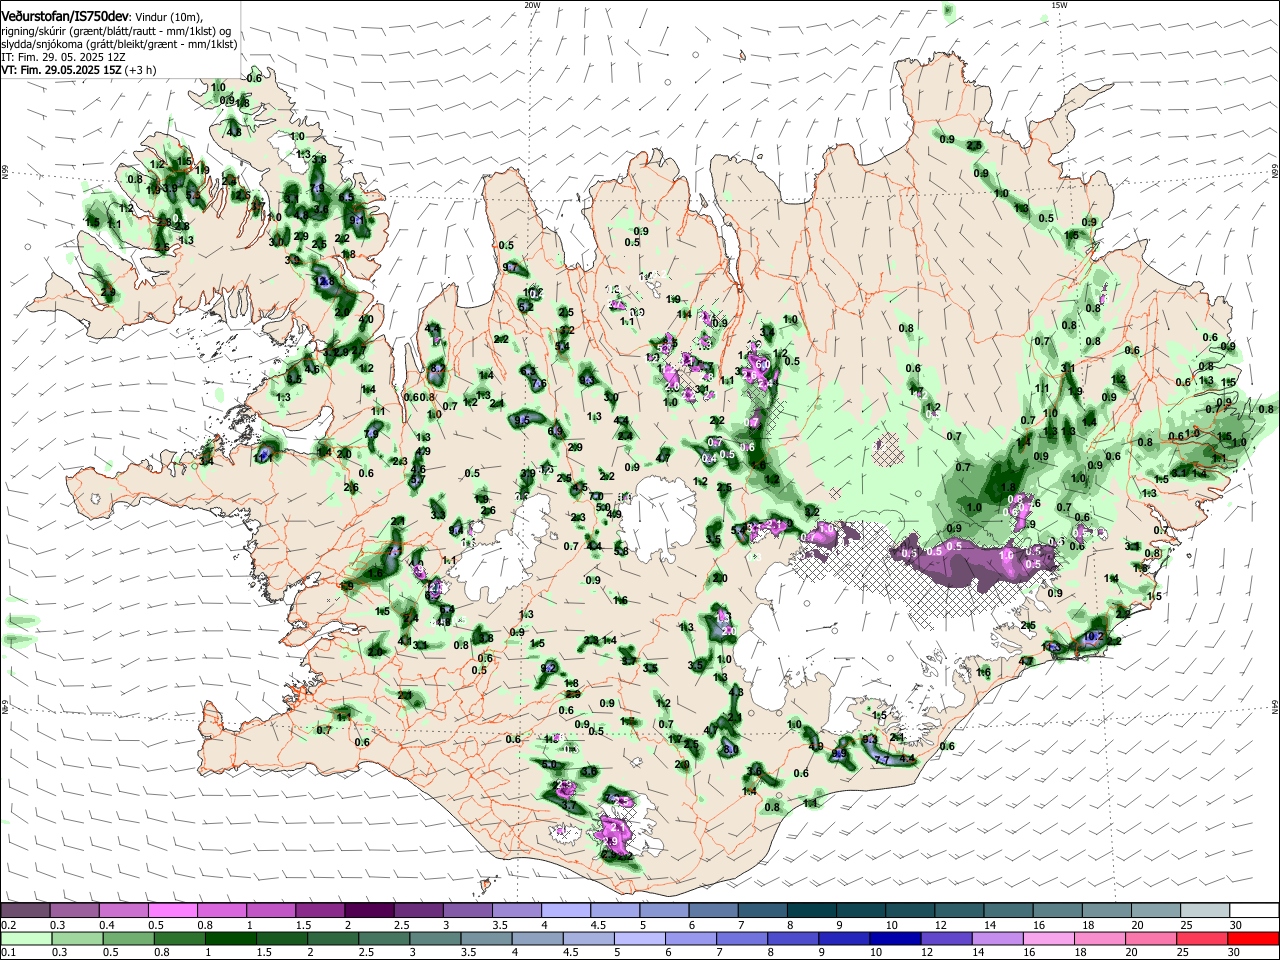Click the darkest purple snow swatch between 2 and 2.5
The width and height of the screenshot is (1280, 960).
371,910
